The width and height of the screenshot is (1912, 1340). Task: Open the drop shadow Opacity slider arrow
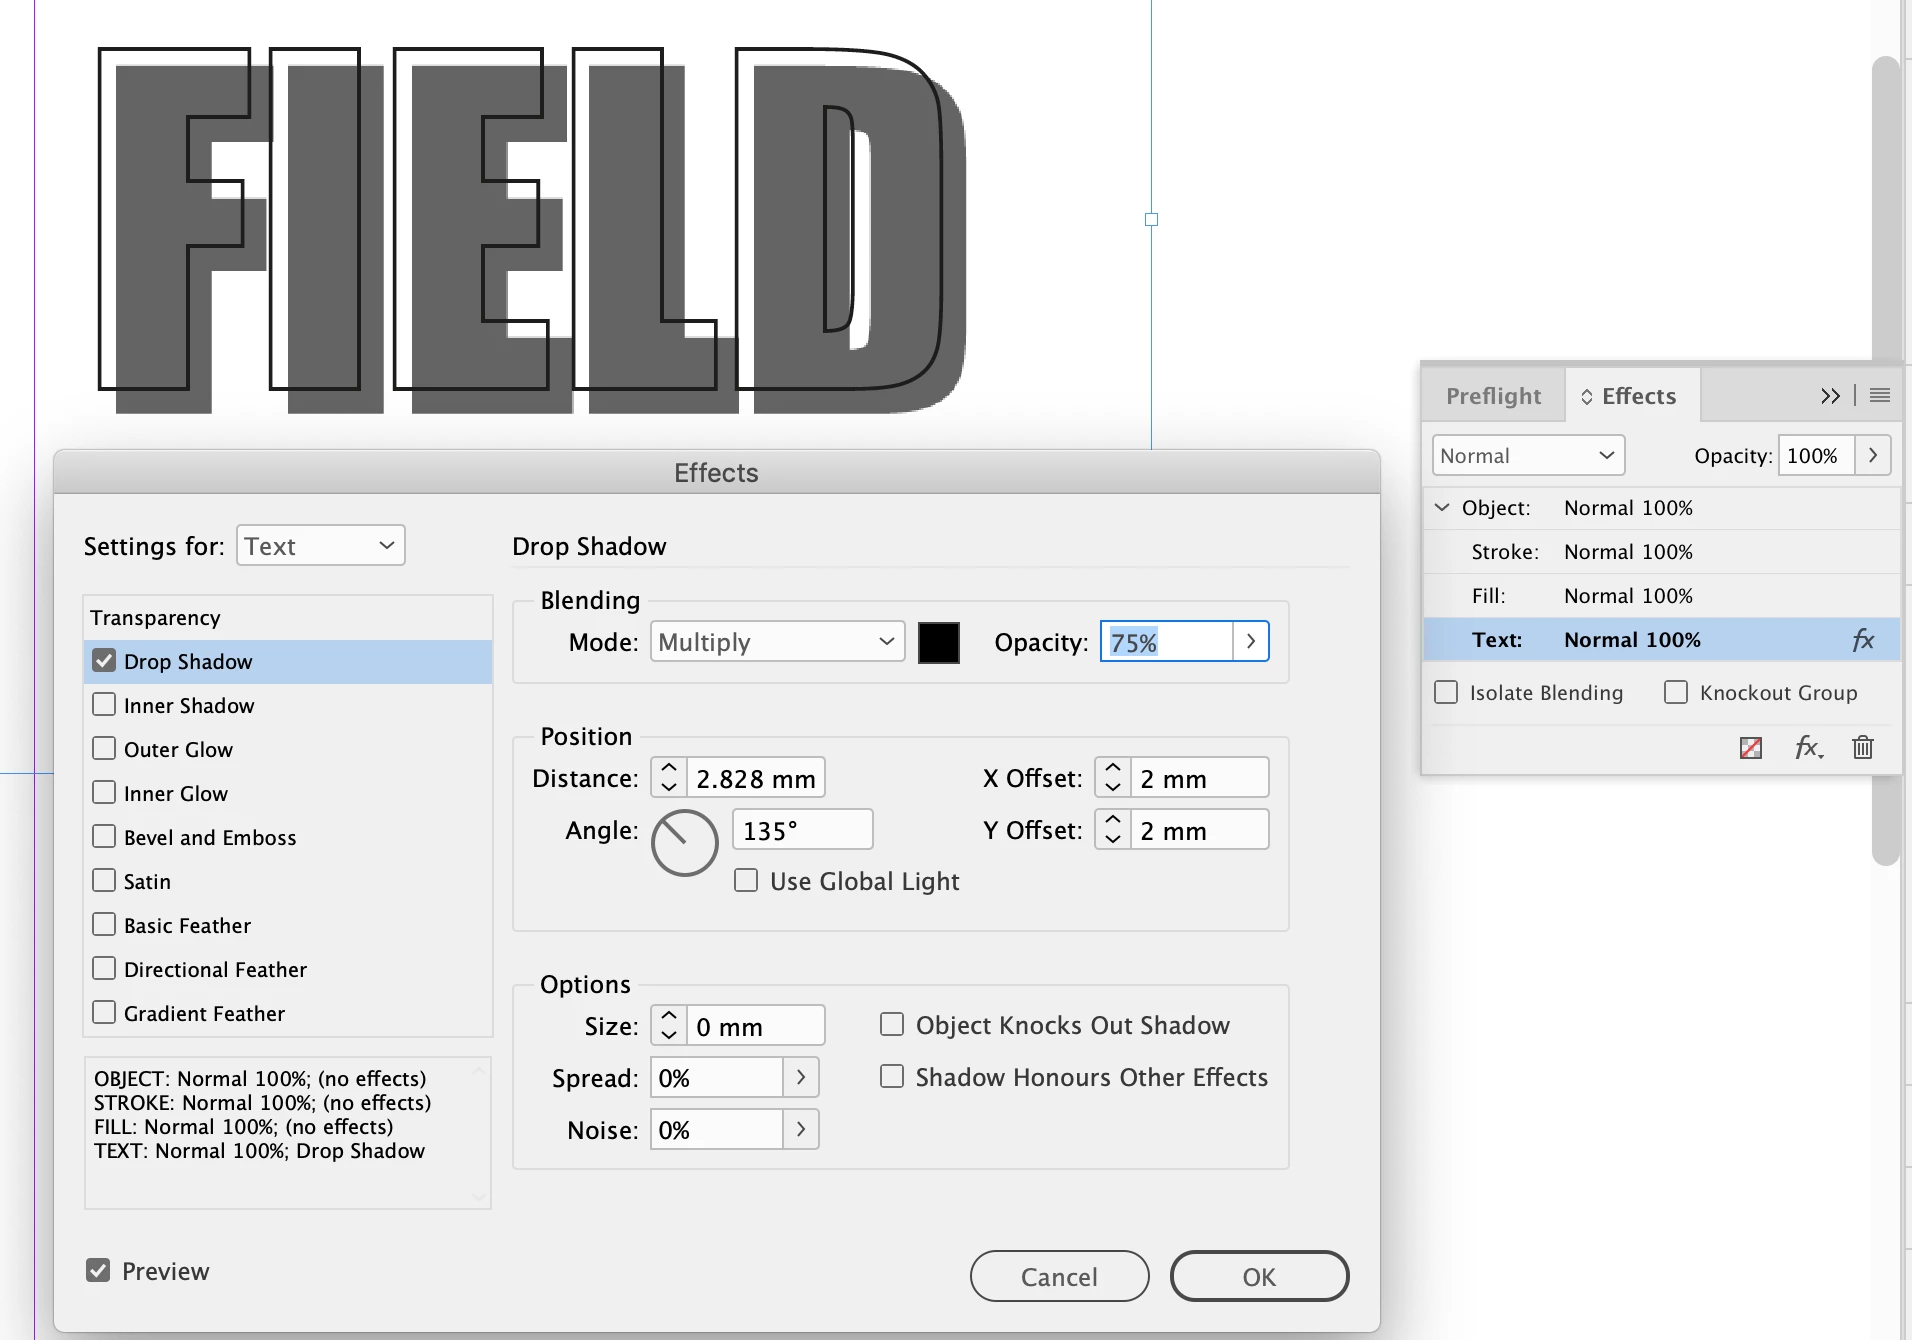point(1251,642)
